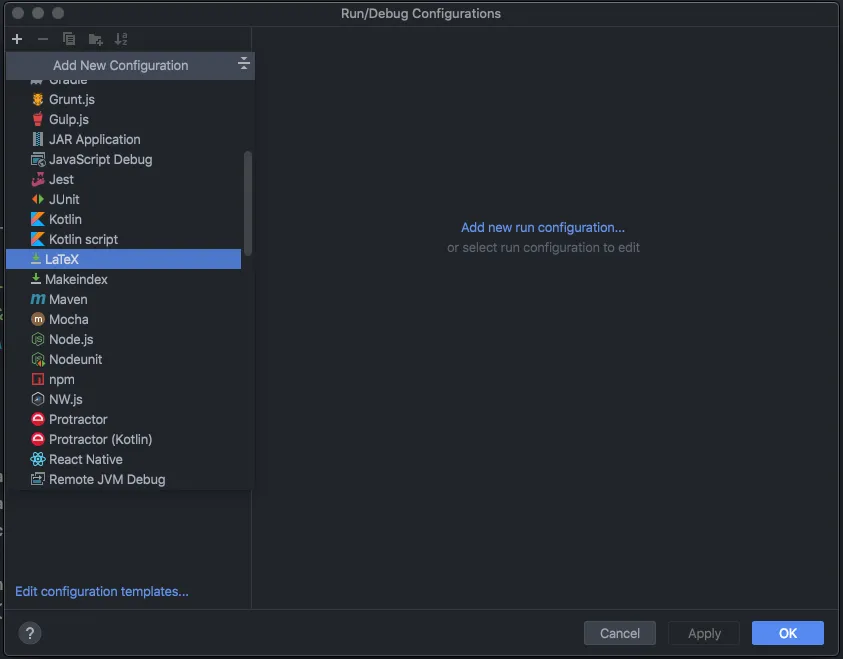Click the minus Remove Configuration icon
The width and height of the screenshot is (843, 659).
click(x=43, y=39)
